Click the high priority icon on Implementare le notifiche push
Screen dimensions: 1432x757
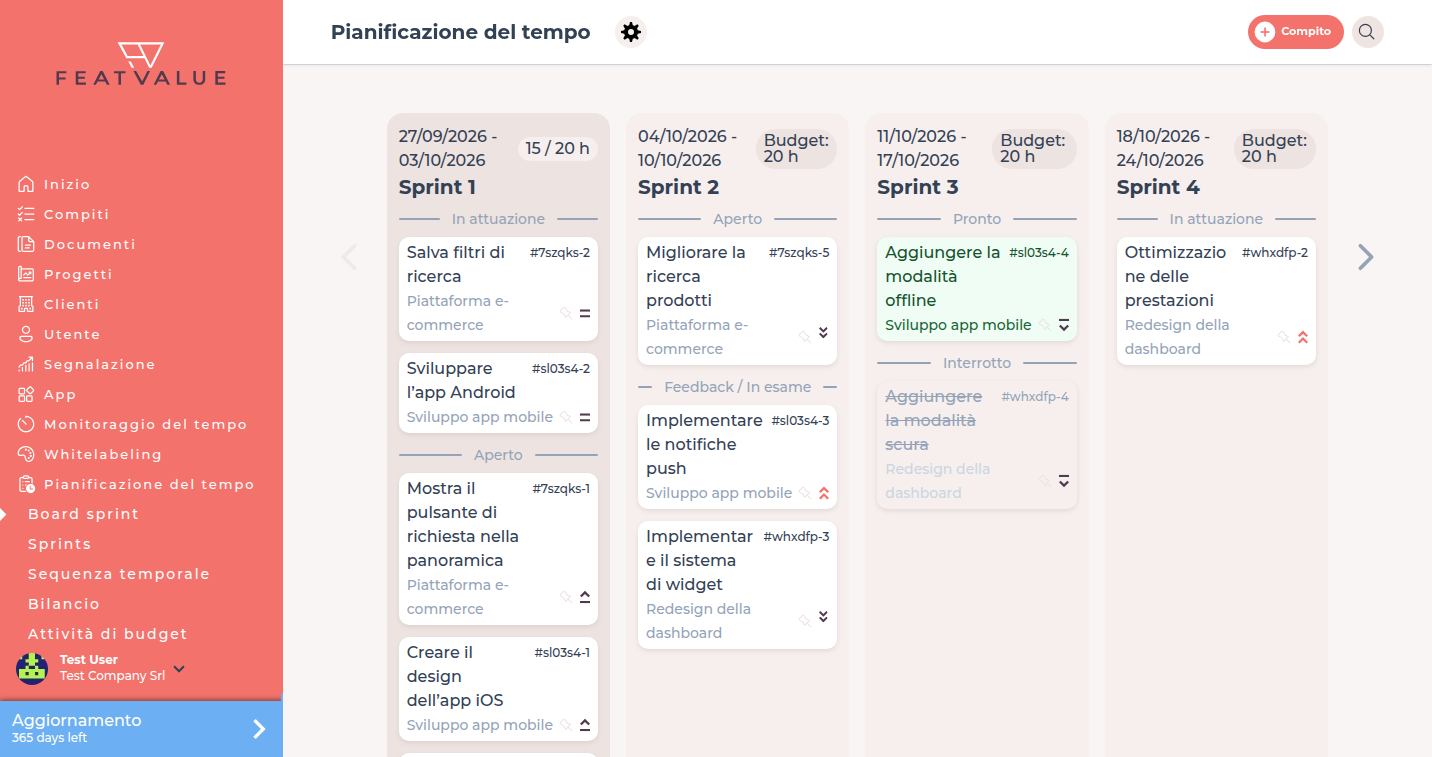824,493
